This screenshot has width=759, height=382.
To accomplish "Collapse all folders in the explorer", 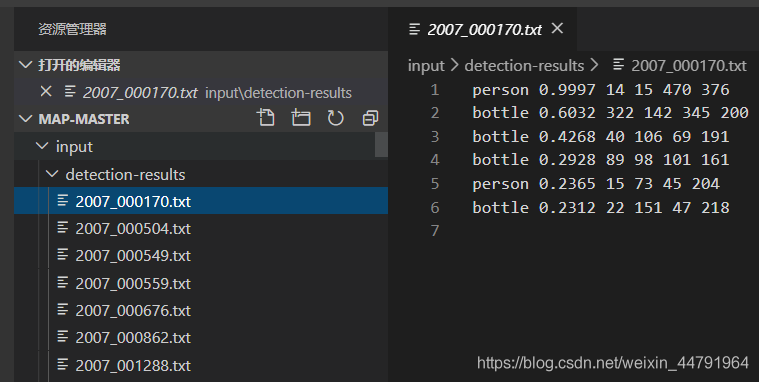I will (x=370, y=118).
